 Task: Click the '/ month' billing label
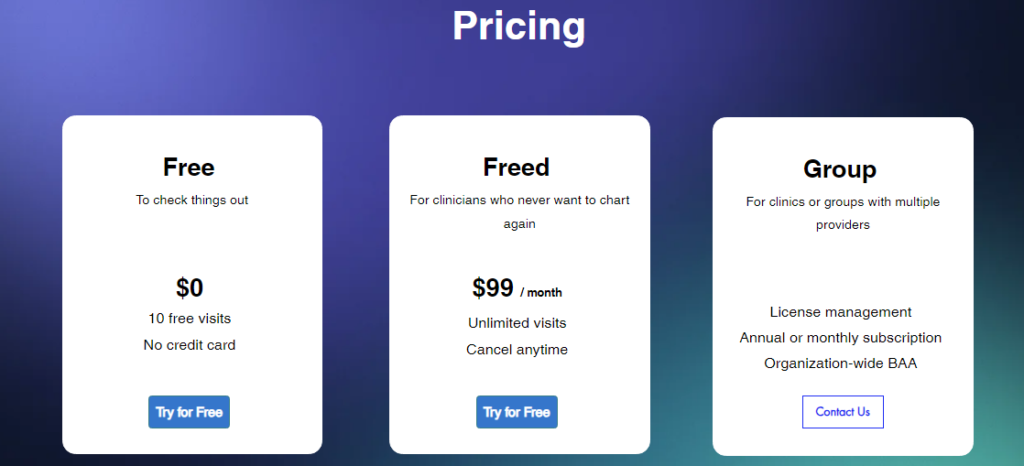pyautogui.click(x=541, y=293)
